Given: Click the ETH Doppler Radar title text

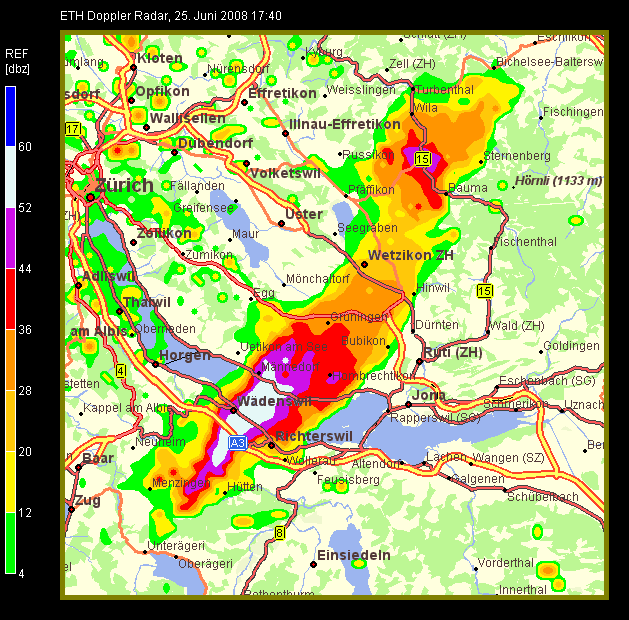Looking at the screenshot, I should pos(171,16).
